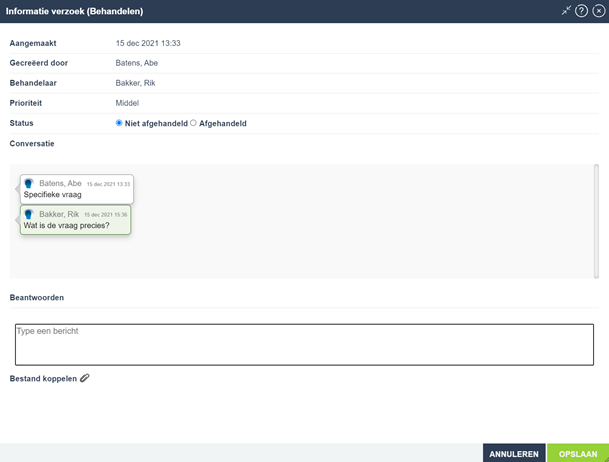Viewport: 609px width, 462px height.
Task: Click the Gecreëerd door label
Action: pos(39,63)
